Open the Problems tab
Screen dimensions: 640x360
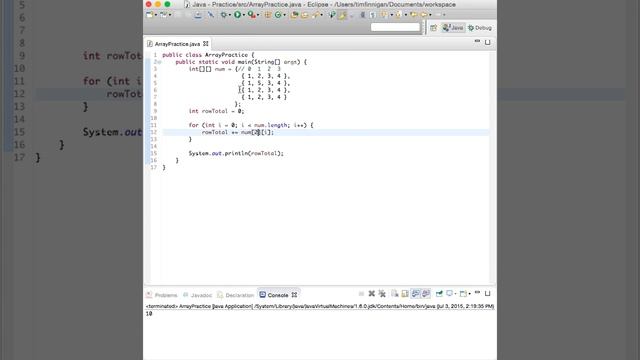click(162, 295)
